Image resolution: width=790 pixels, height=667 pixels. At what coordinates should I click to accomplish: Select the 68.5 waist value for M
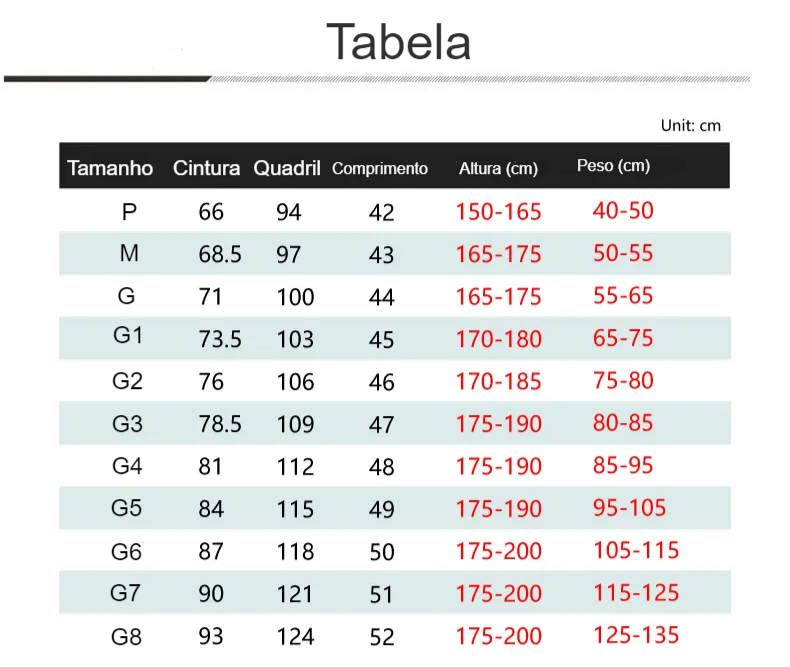(220, 254)
